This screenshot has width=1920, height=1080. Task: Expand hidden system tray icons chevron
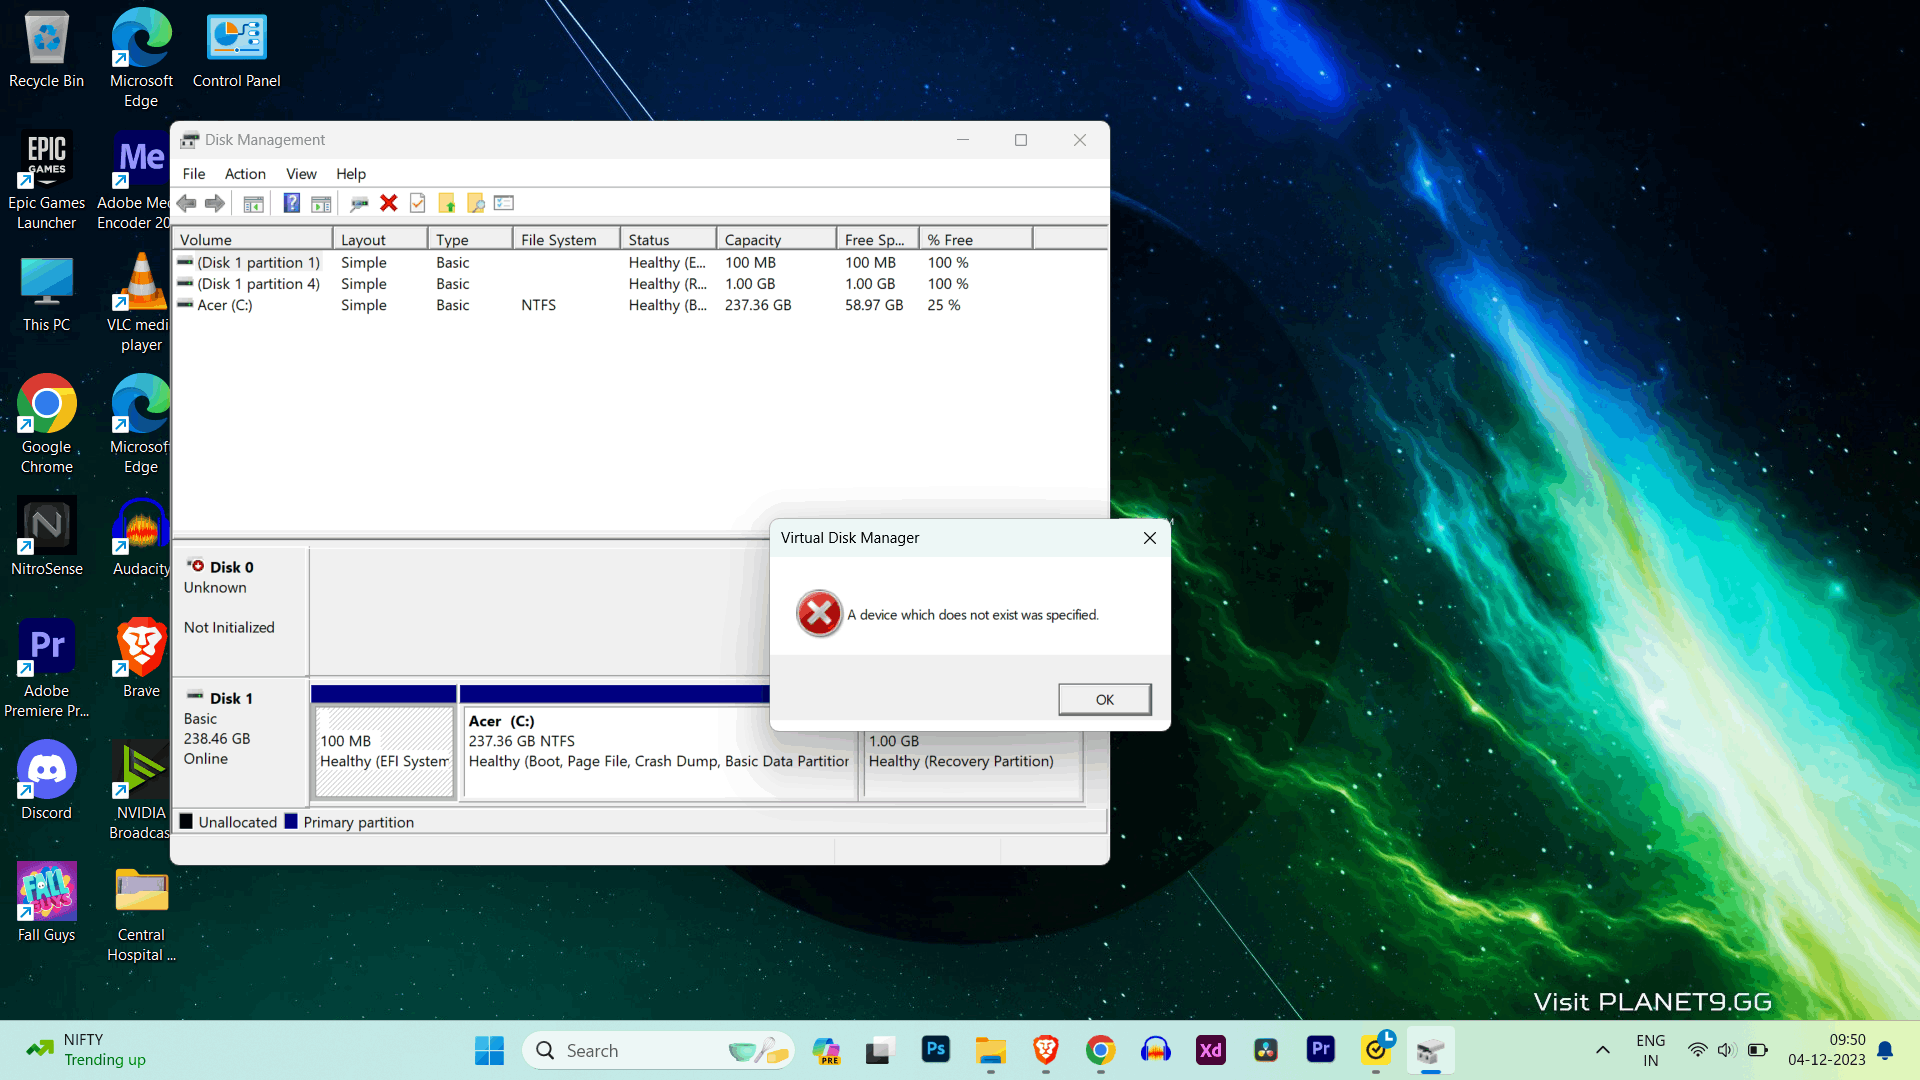(1603, 1050)
